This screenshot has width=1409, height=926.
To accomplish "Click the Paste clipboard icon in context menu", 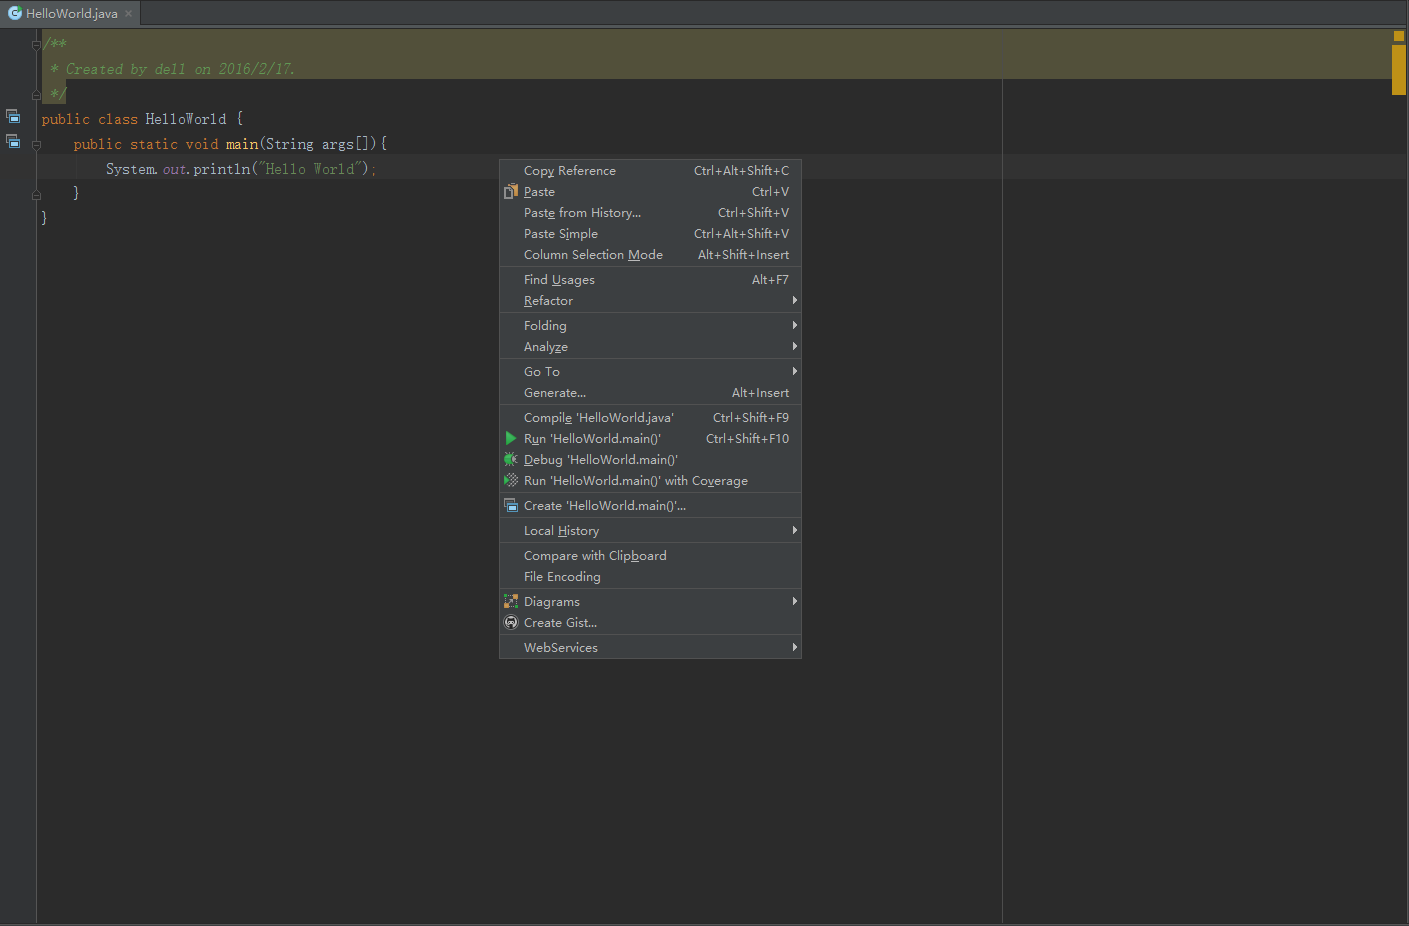I will coord(511,191).
